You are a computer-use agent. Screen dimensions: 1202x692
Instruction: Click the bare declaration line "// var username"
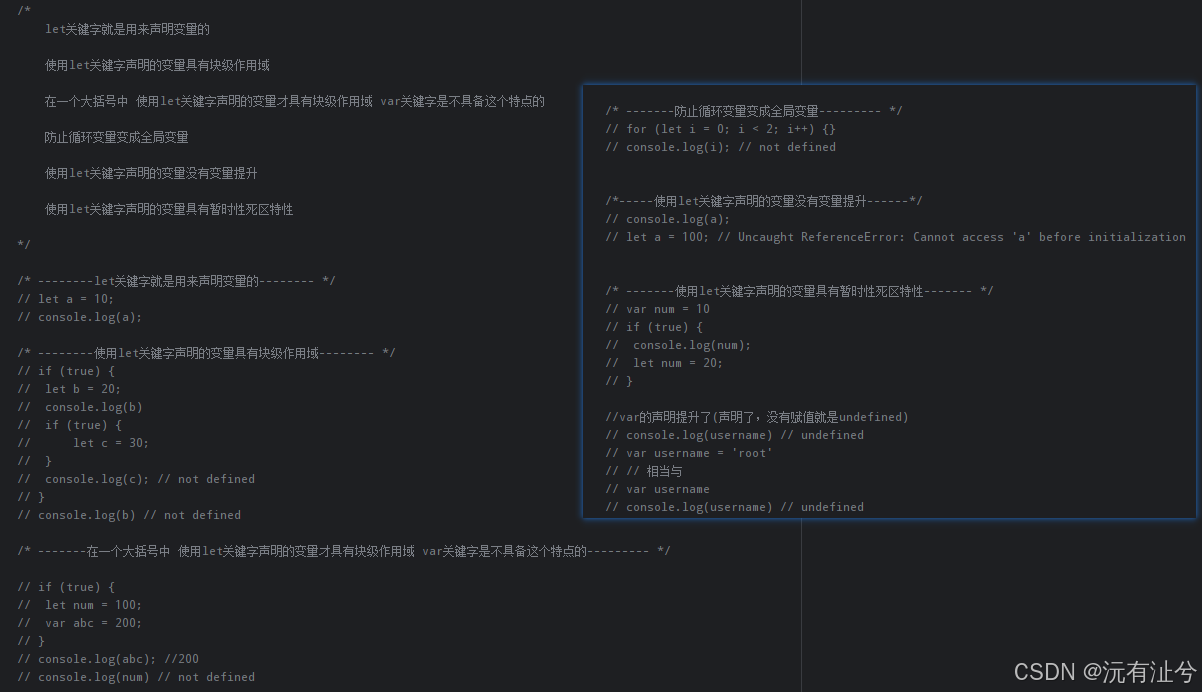coord(657,489)
